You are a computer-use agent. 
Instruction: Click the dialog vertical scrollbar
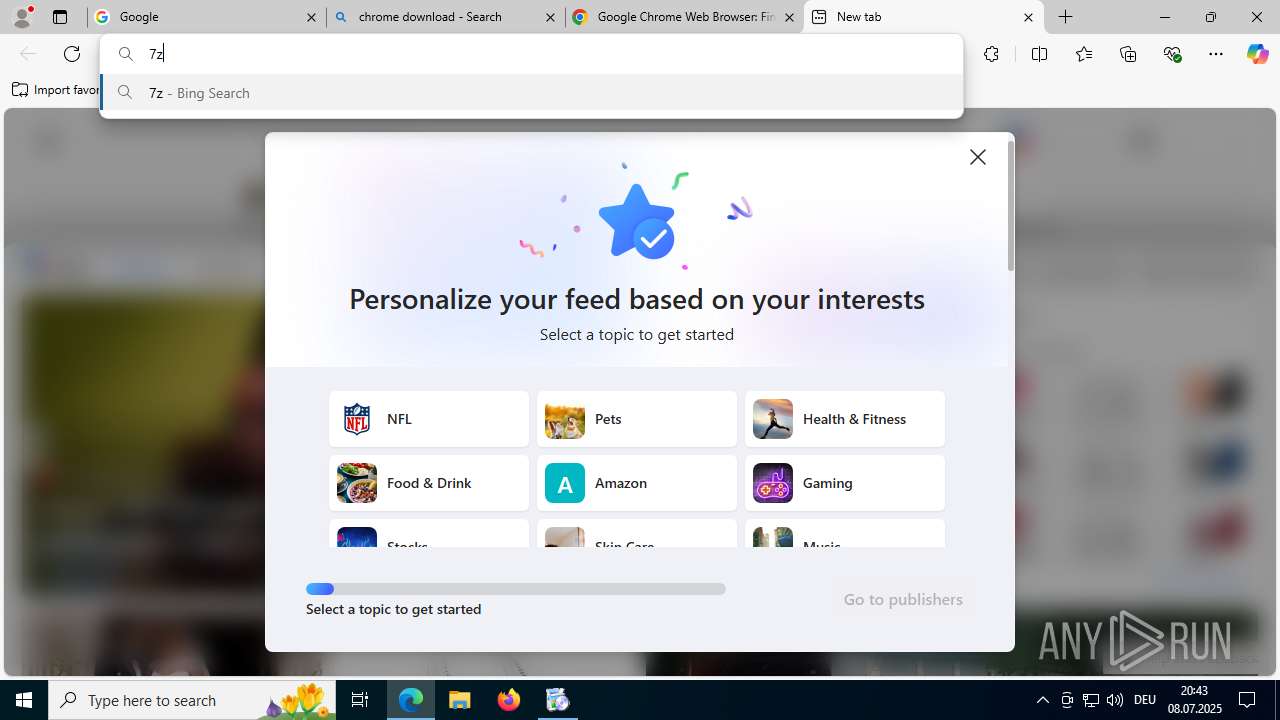click(1011, 206)
